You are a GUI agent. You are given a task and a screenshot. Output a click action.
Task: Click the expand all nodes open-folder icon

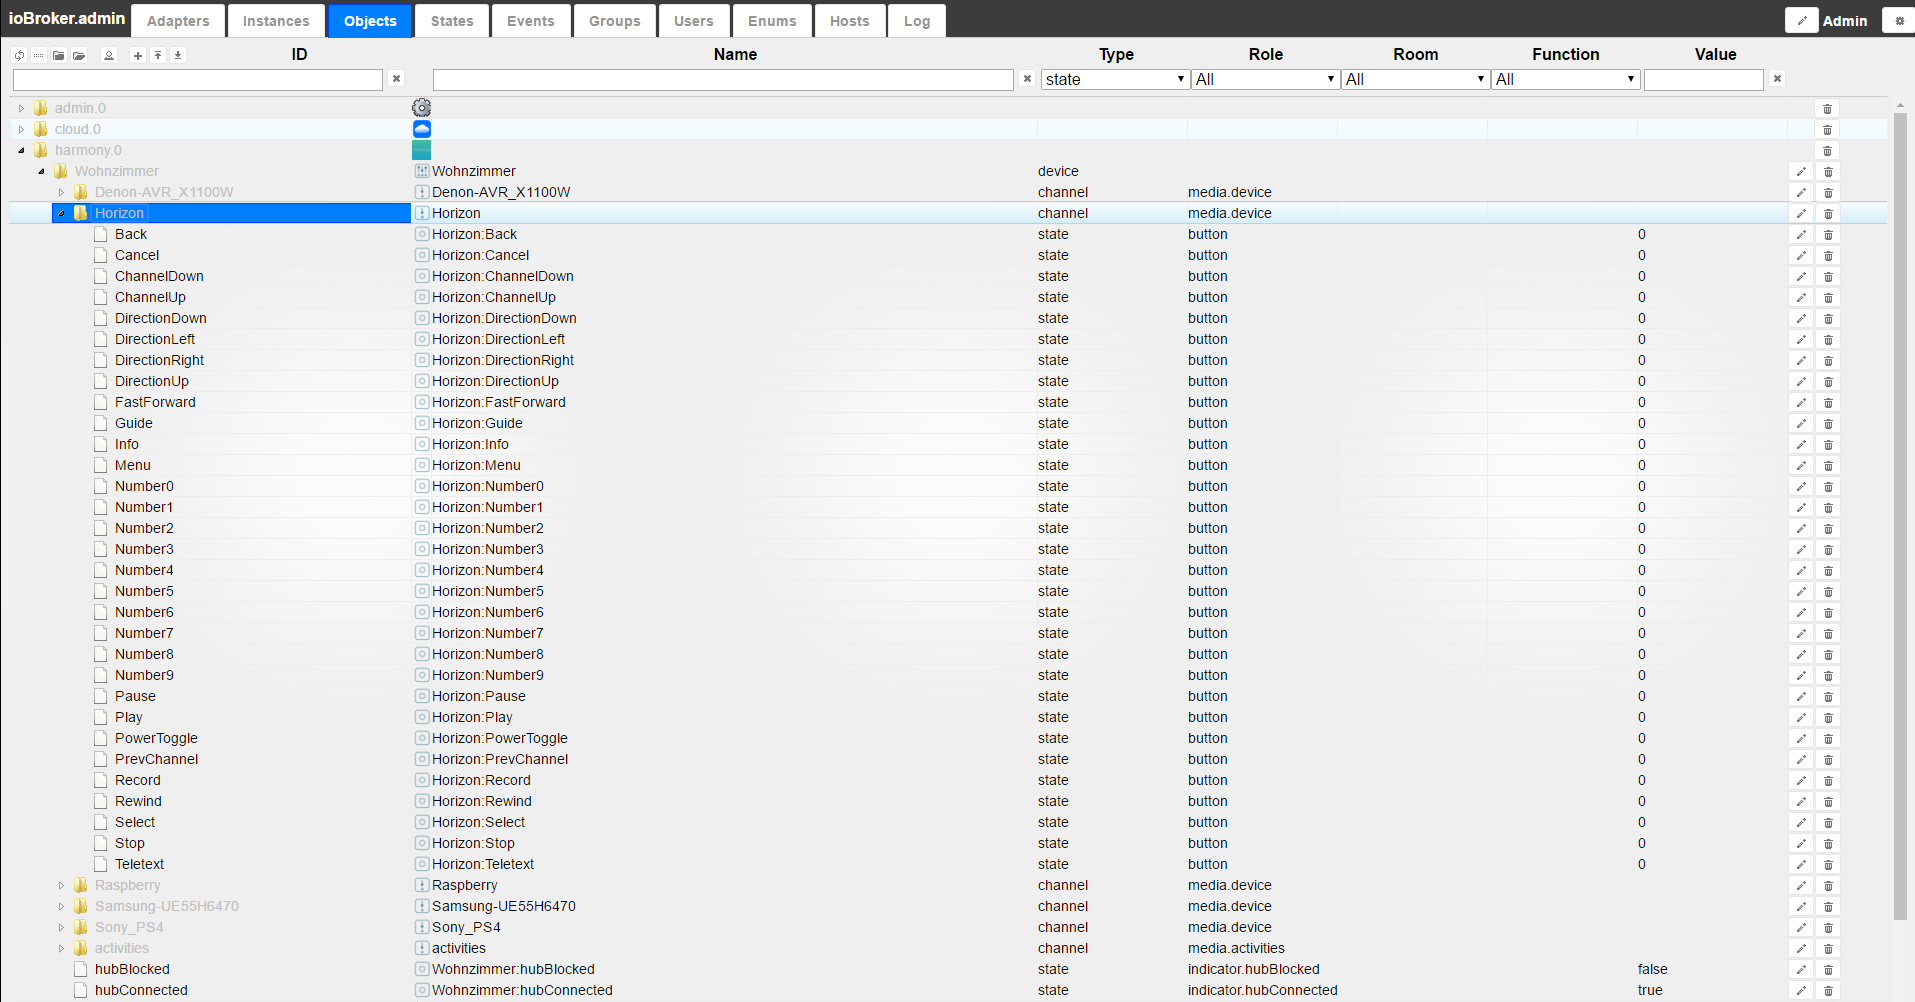(79, 55)
